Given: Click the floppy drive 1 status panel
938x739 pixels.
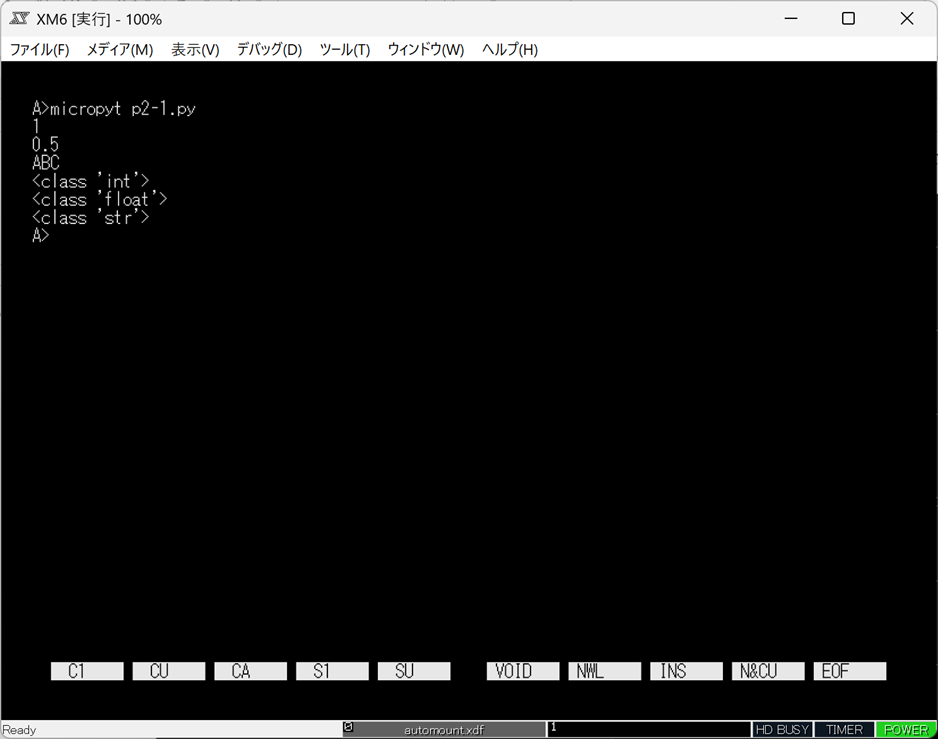Looking at the screenshot, I should [648, 729].
